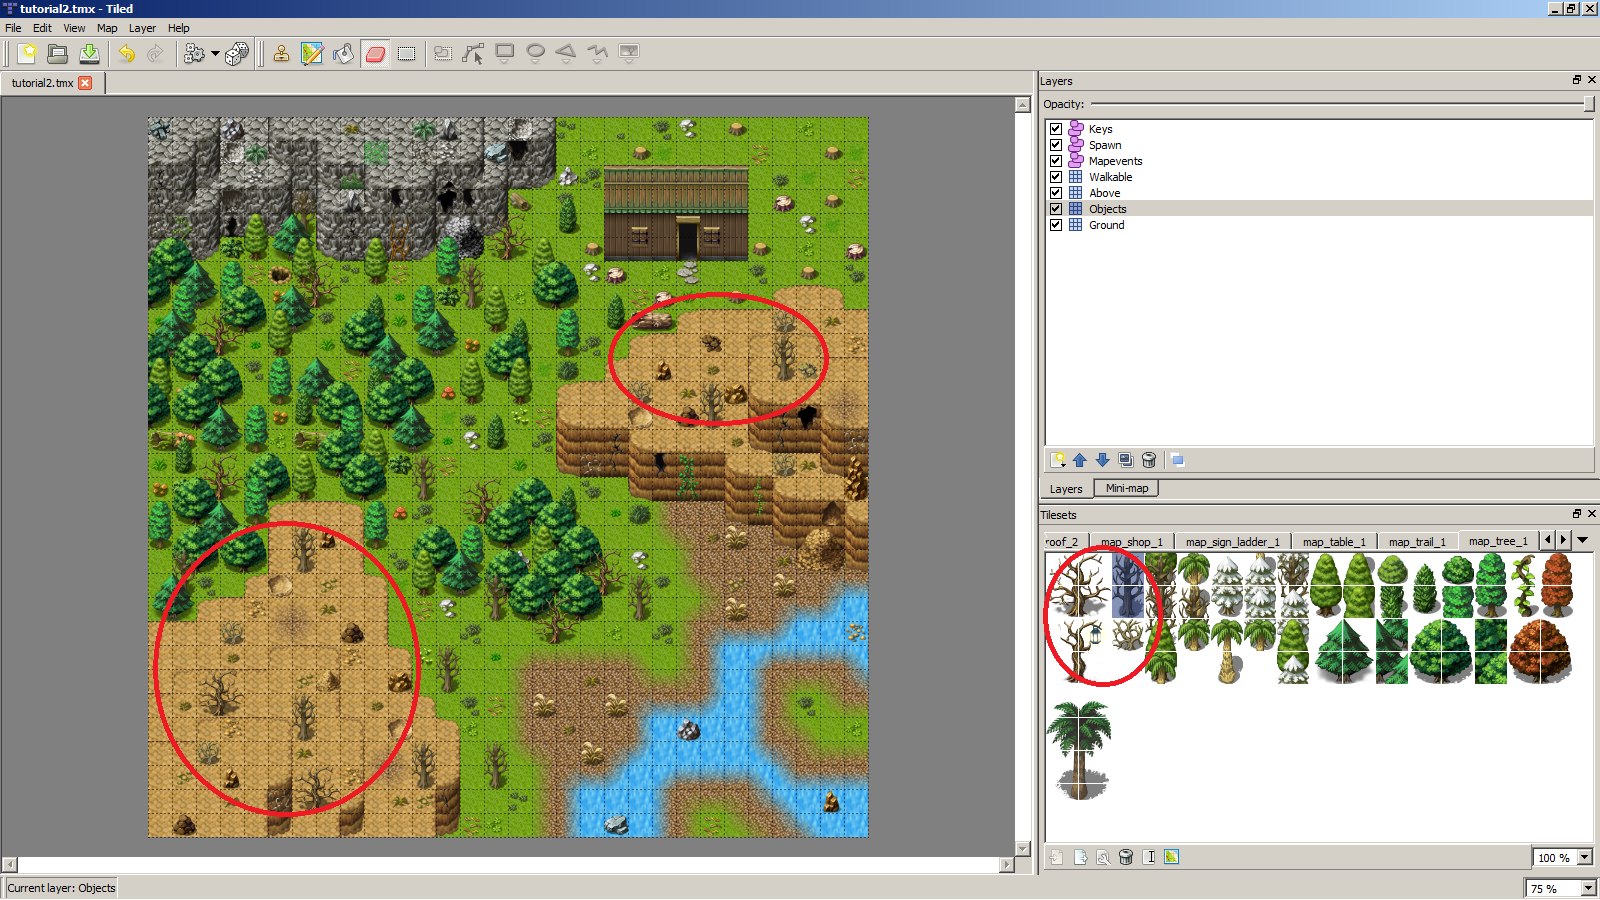This screenshot has height=900, width=1600.
Task: Open the map_table_1 tileset tab
Action: click(1334, 541)
